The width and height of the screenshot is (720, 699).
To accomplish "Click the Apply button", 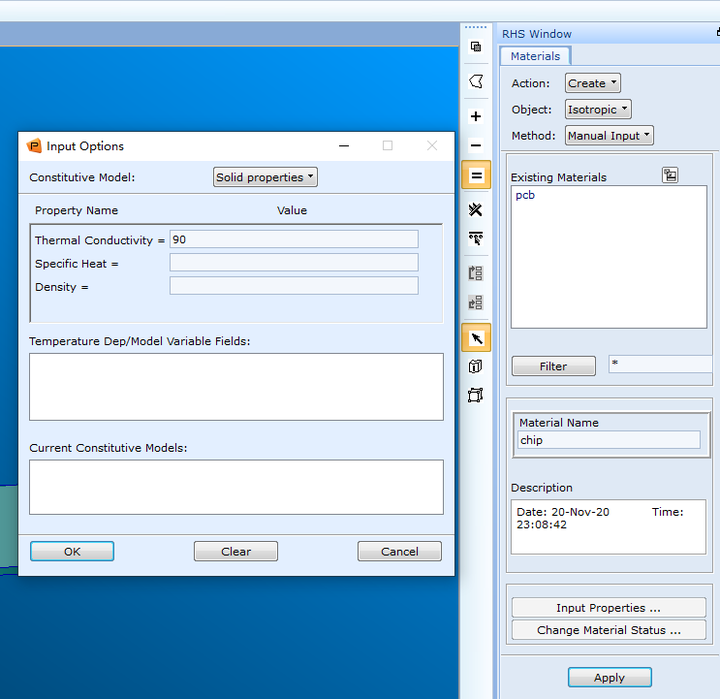I will click(x=609, y=677).
